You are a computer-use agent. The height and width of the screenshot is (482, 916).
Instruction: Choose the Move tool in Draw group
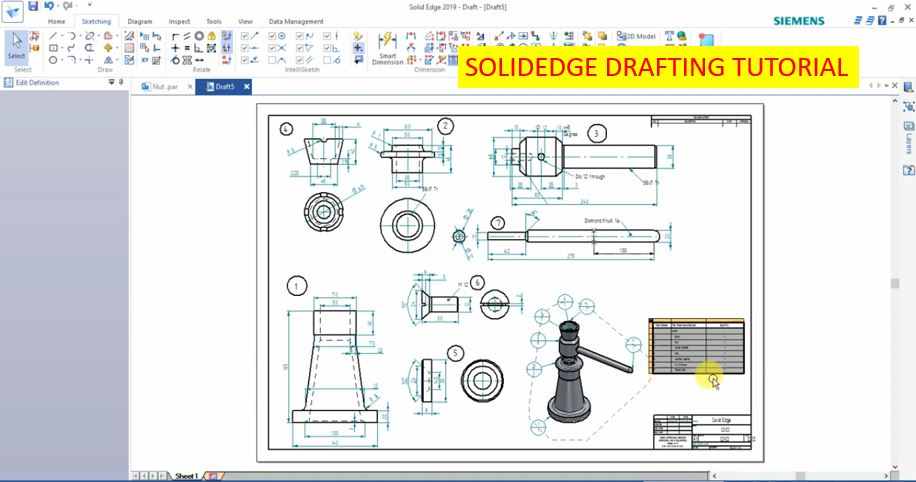(x=109, y=48)
